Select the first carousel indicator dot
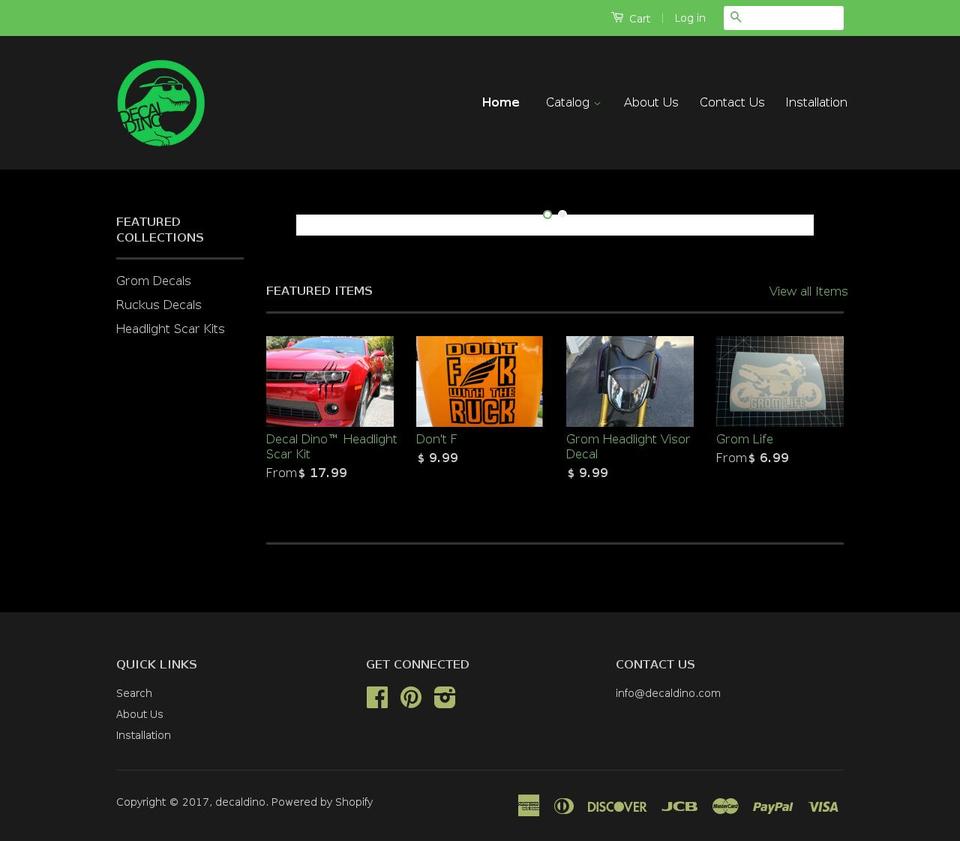Viewport: 960px width, 841px height. click(x=547, y=214)
